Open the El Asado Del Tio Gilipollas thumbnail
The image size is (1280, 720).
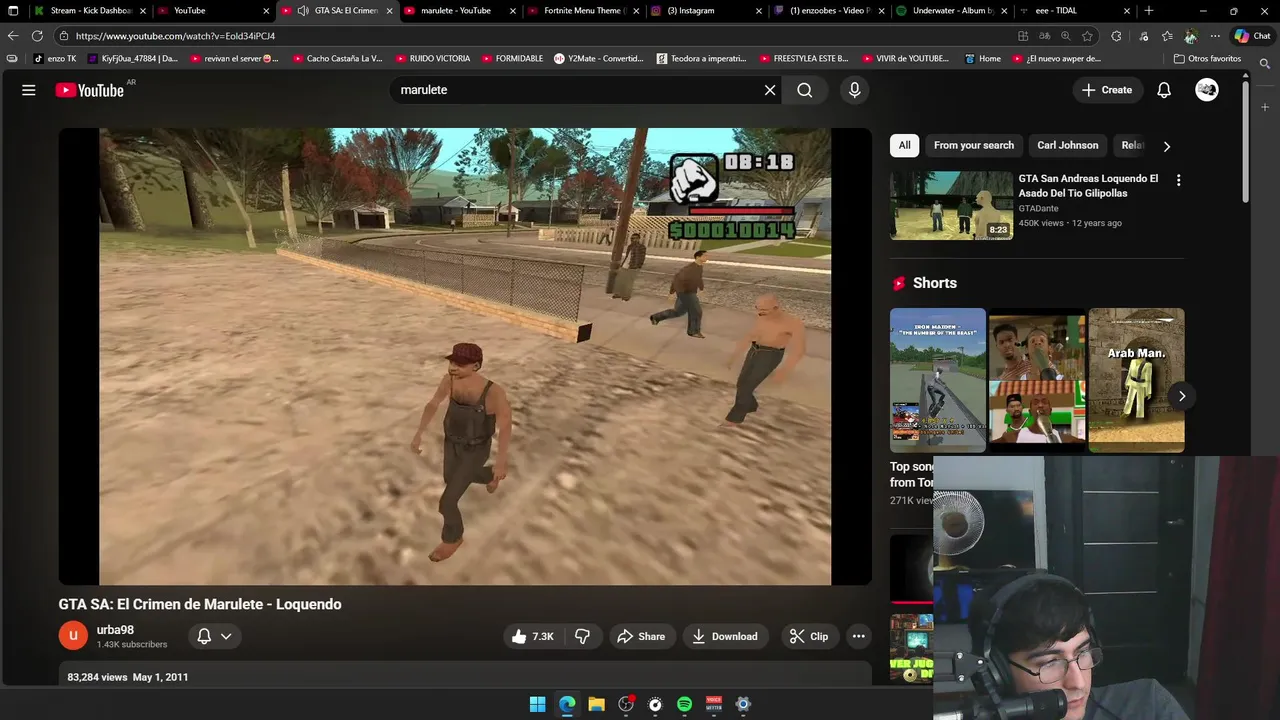(x=951, y=205)
